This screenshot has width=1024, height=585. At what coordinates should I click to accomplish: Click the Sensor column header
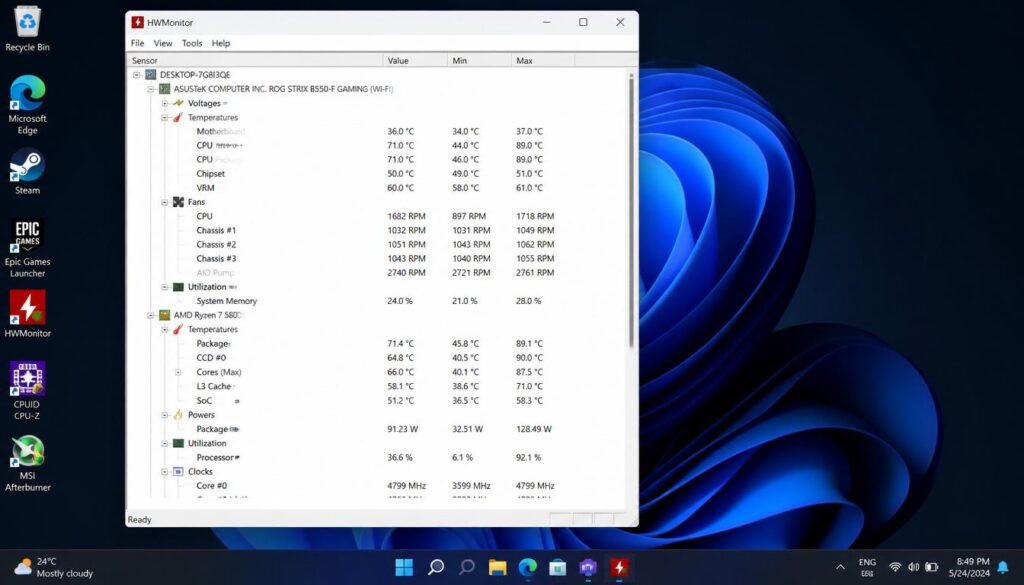click(255, 60)
